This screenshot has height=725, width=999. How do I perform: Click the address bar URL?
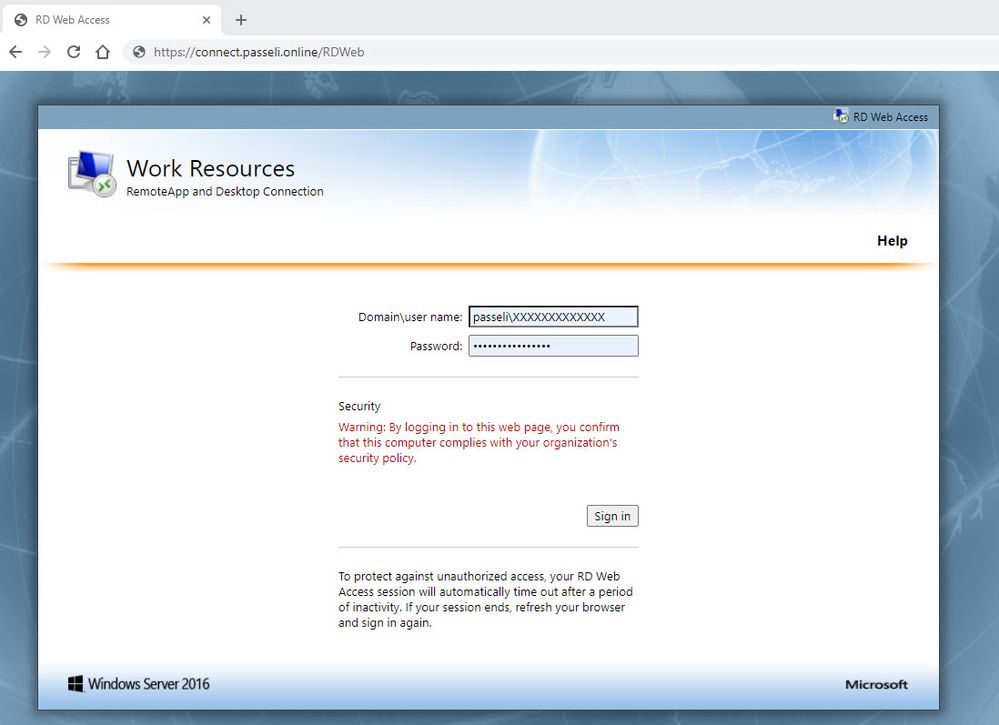click(x=259, y=52)
